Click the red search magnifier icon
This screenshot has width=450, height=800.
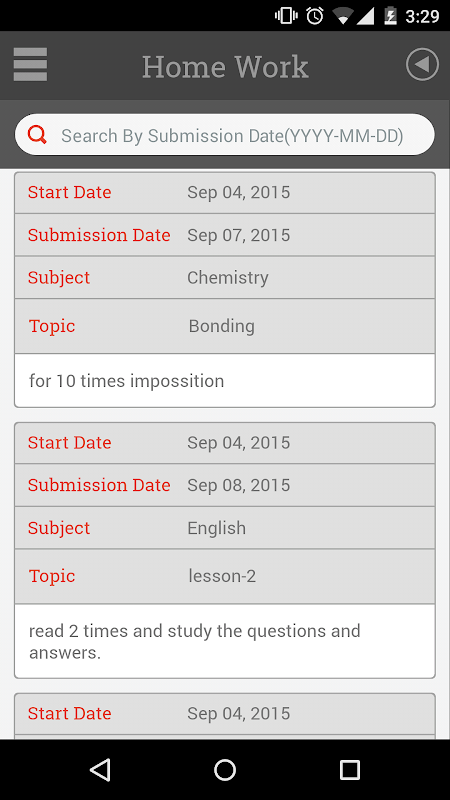[x=37, y=135]
